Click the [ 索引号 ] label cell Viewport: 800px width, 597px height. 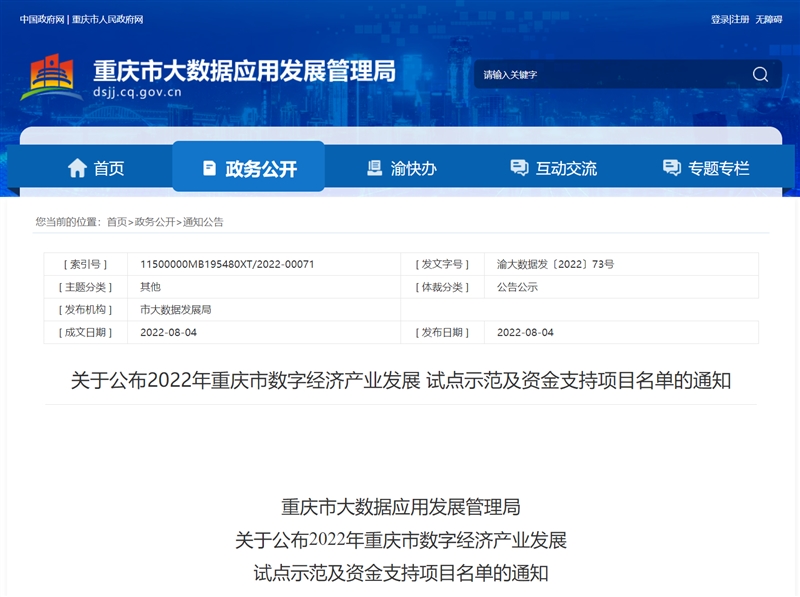tap(85, 264)
